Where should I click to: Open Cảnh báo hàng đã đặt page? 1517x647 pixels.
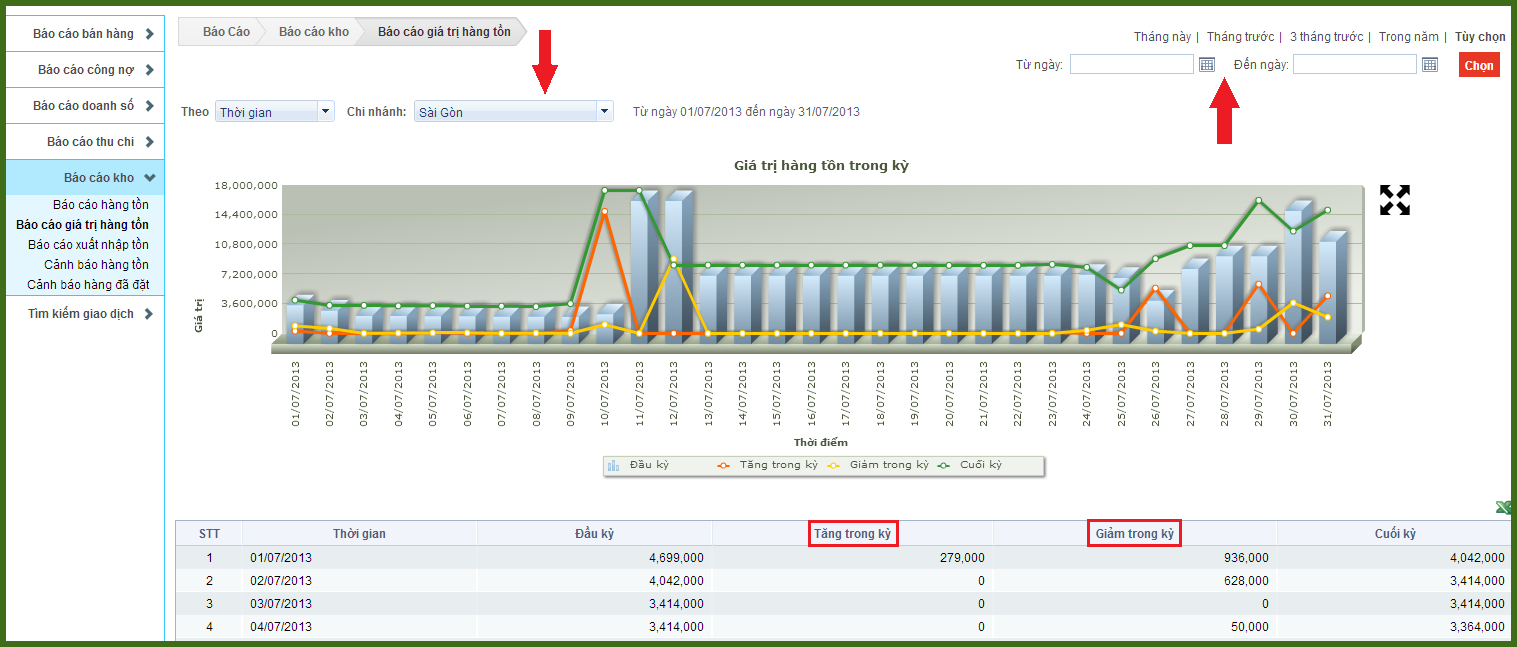coord(88,285)
